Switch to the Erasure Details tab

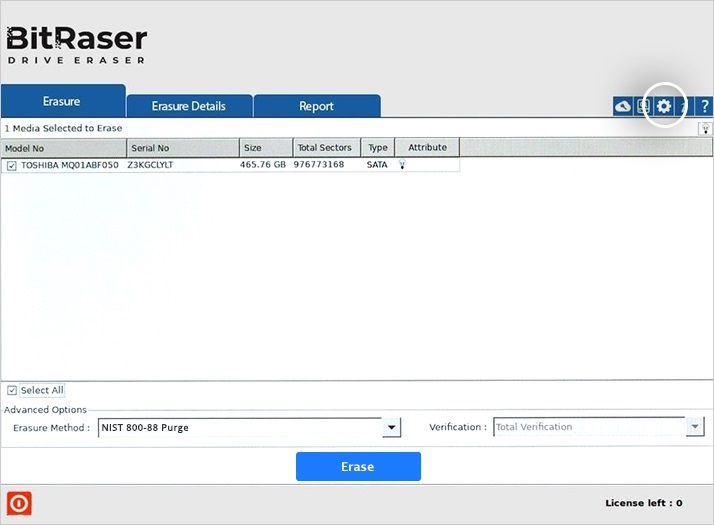pyautogui.click(x=189, y=106)
